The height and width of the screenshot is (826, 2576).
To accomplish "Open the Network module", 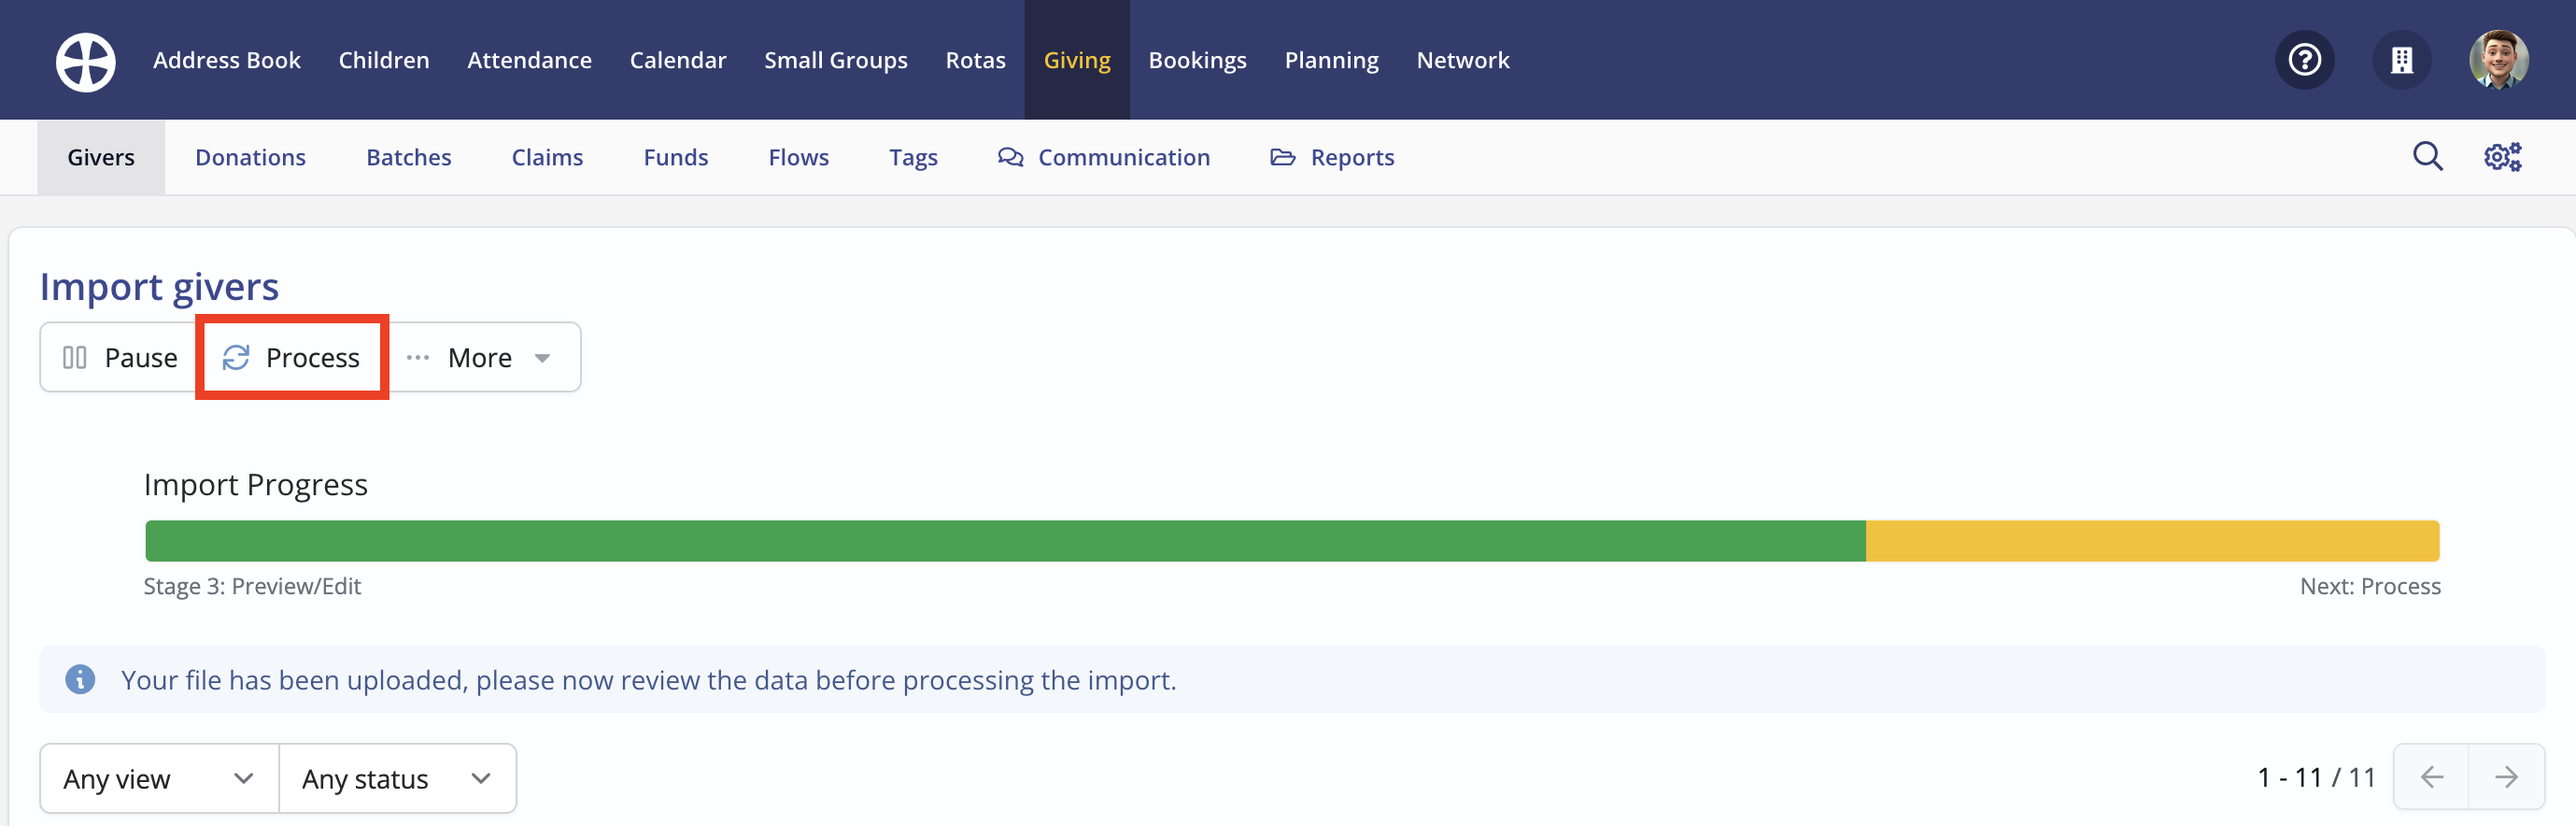I will point(1463,60).
